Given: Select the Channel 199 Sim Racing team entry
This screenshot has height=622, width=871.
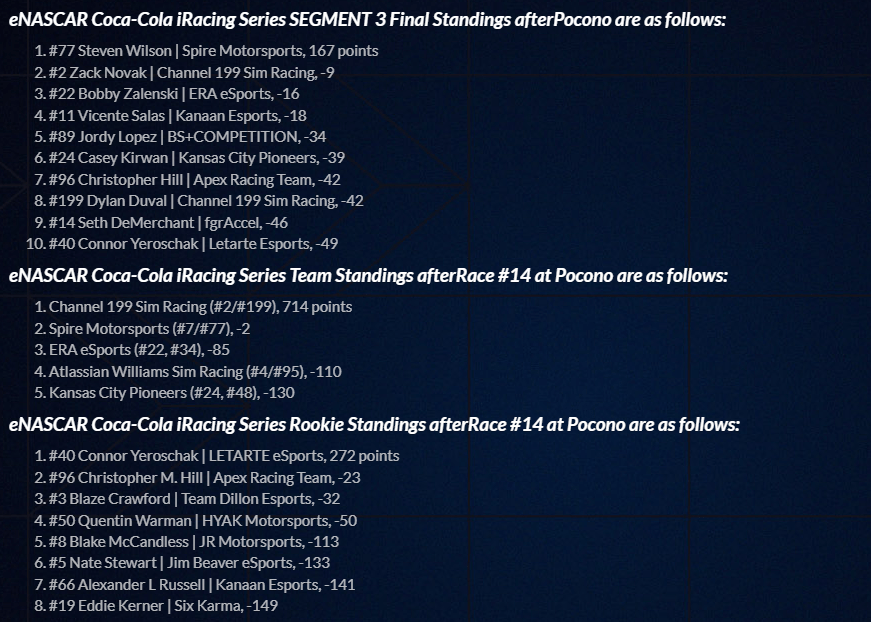Looking at the screenshot, I should [201, 307].
